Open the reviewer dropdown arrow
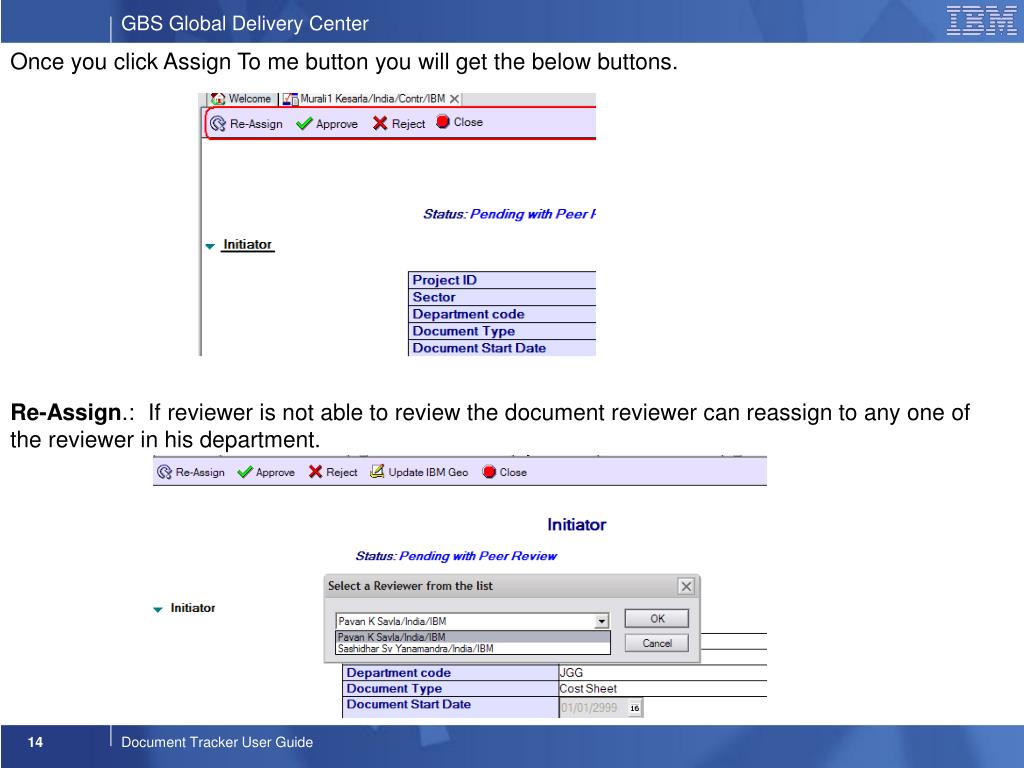 coord(601,621)
